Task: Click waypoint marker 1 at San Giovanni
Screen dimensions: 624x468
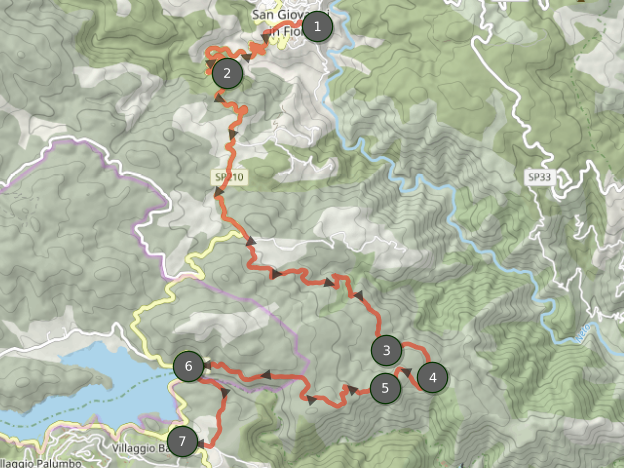Action: [317, 27]
